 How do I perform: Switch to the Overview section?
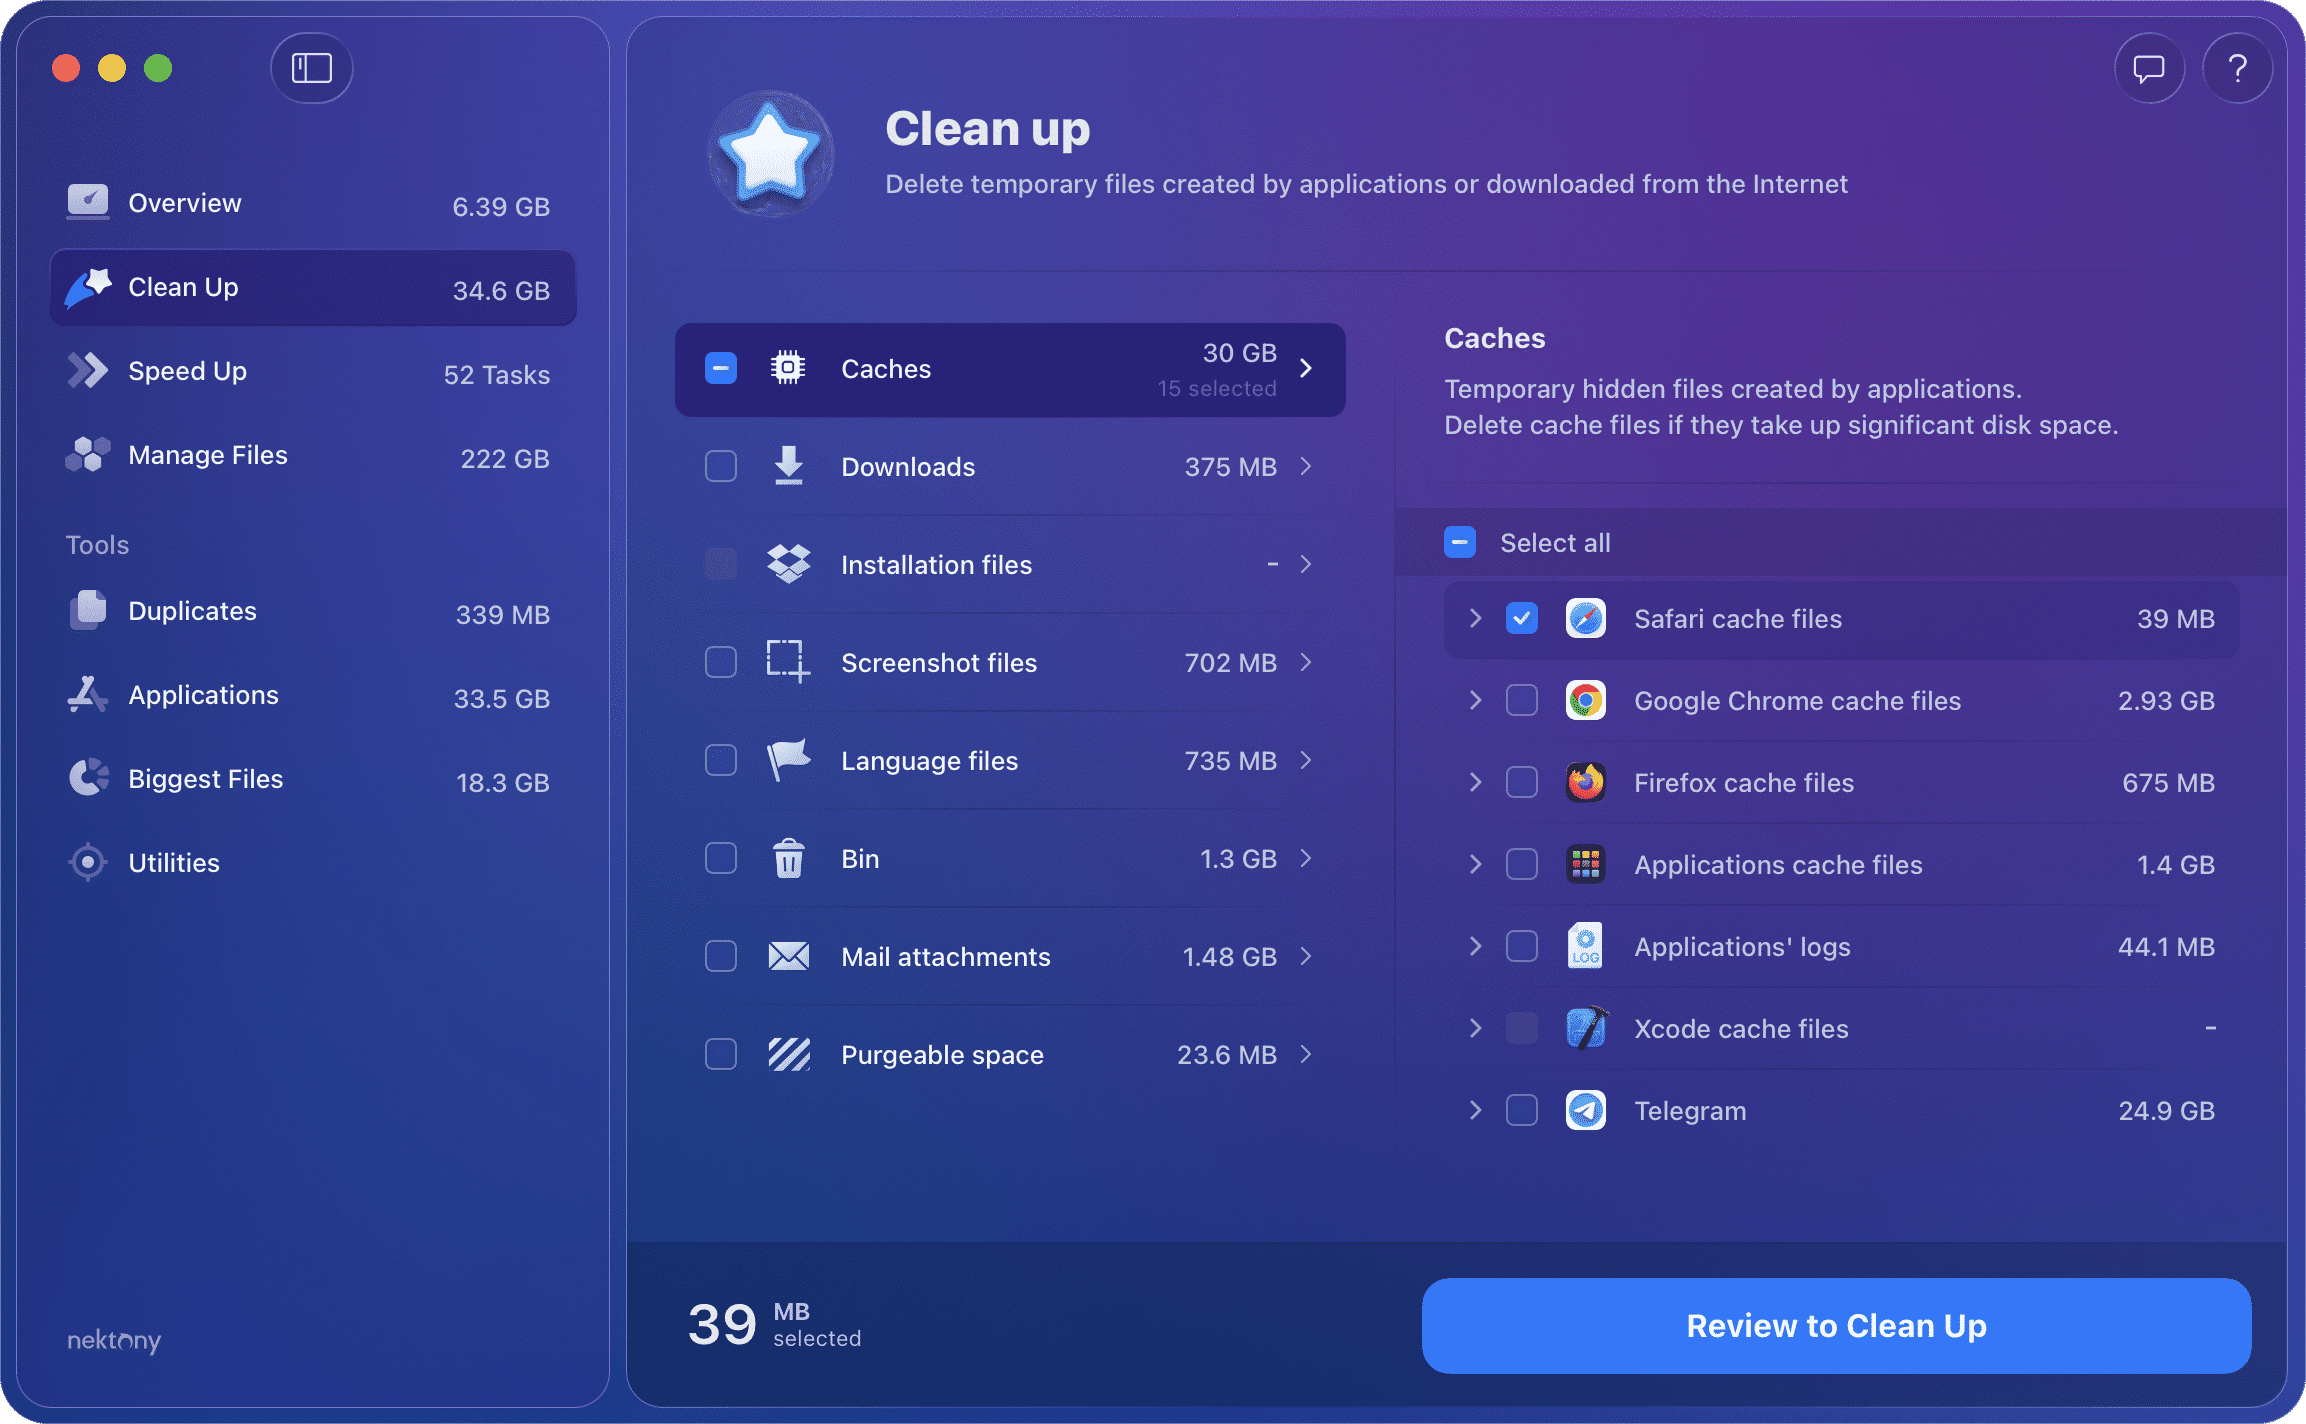184,202
